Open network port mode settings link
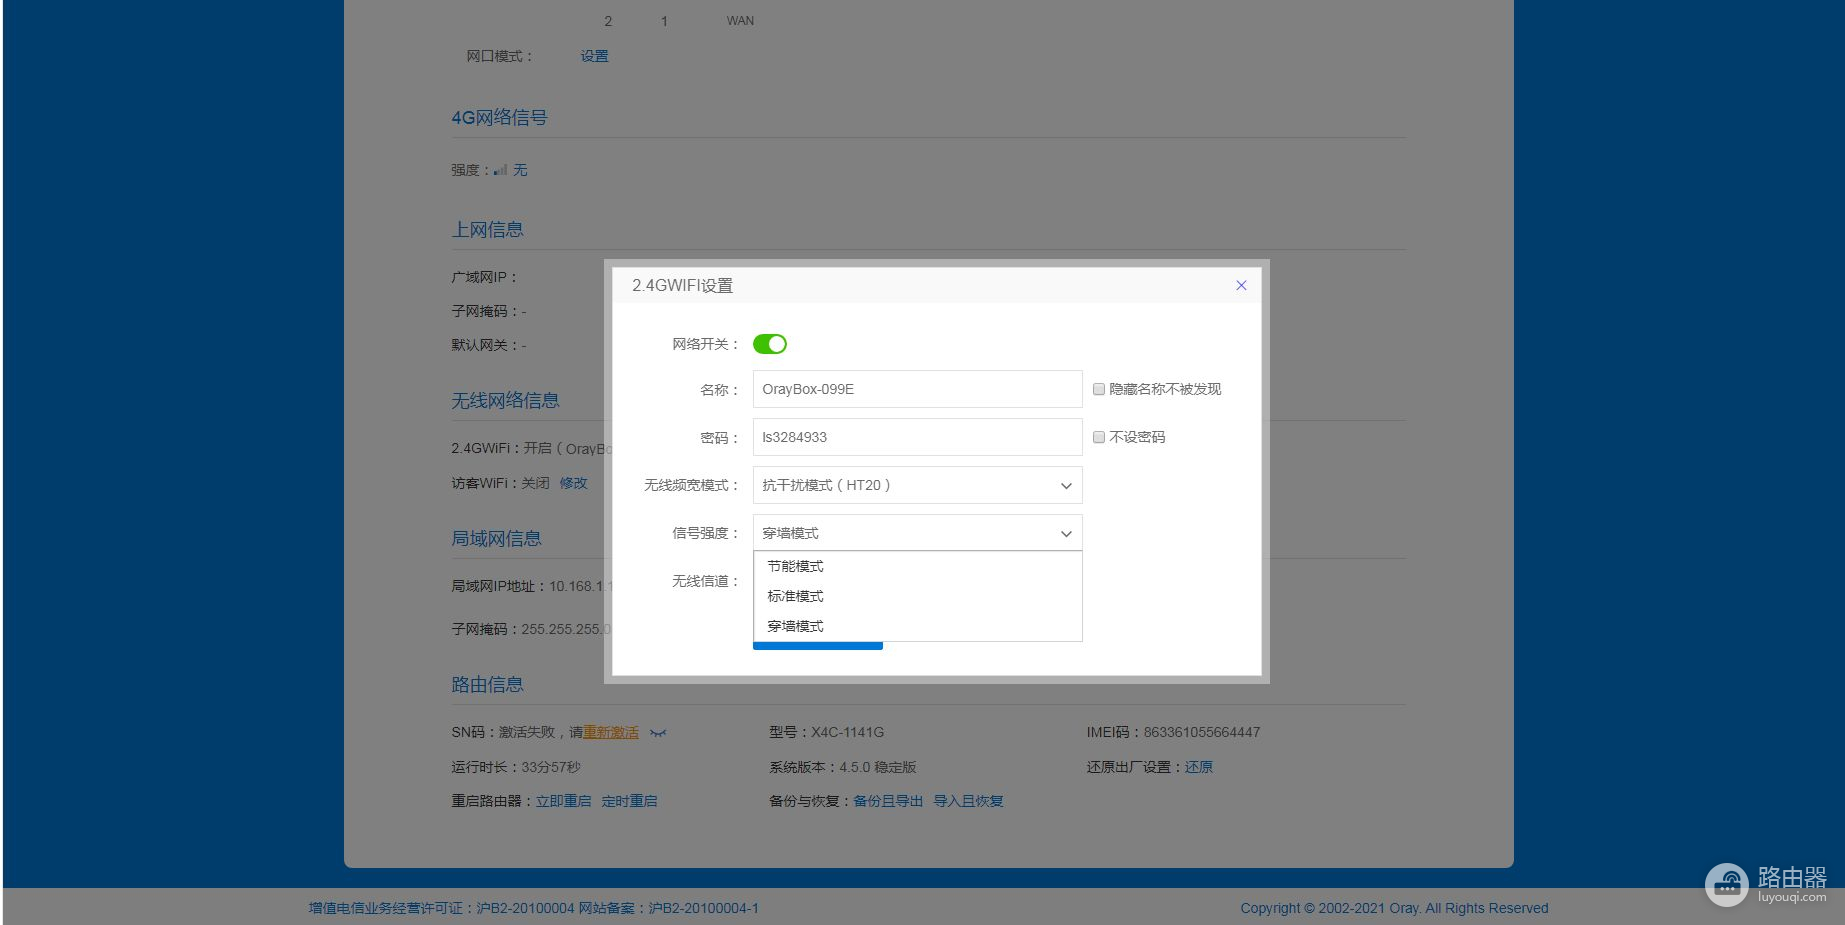 point(594,56)
